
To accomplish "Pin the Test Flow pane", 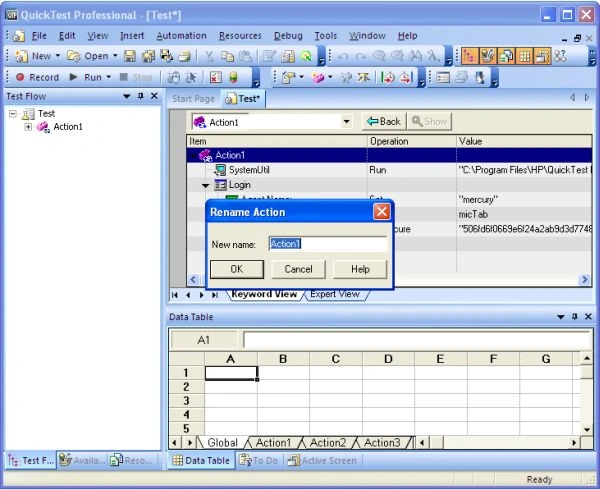I will (140, 96).
